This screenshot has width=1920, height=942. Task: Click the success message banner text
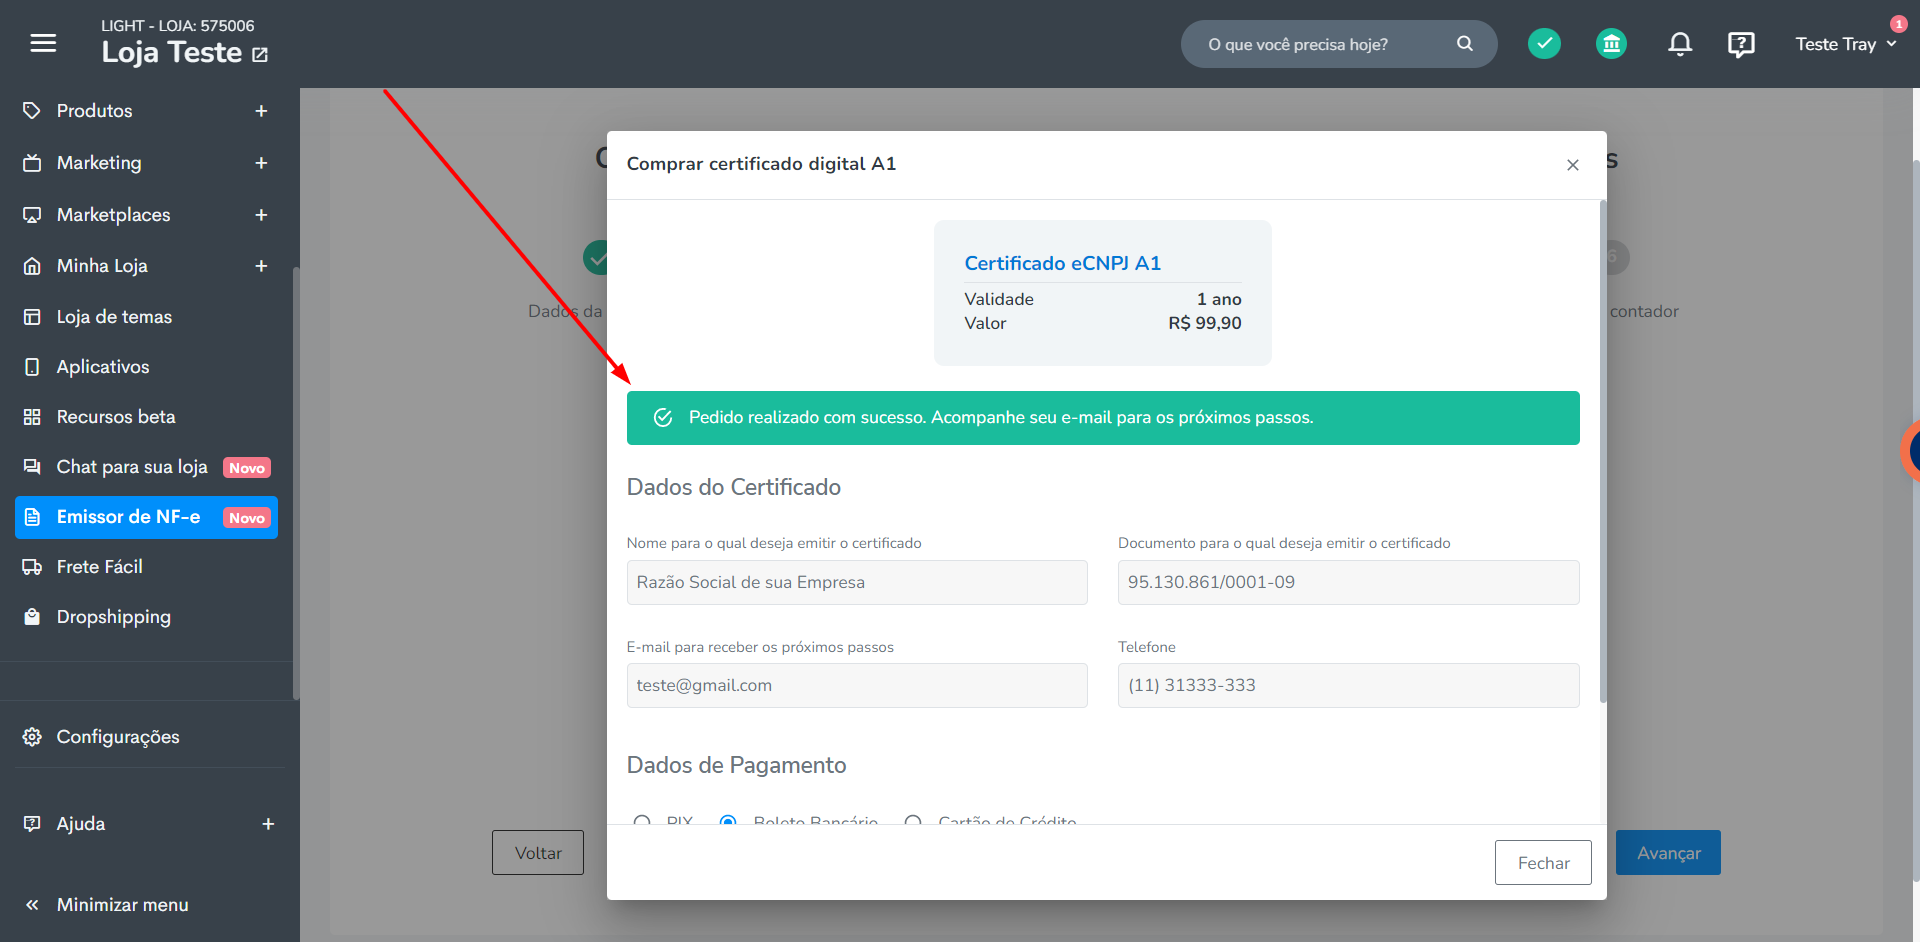pos(1001,418)
